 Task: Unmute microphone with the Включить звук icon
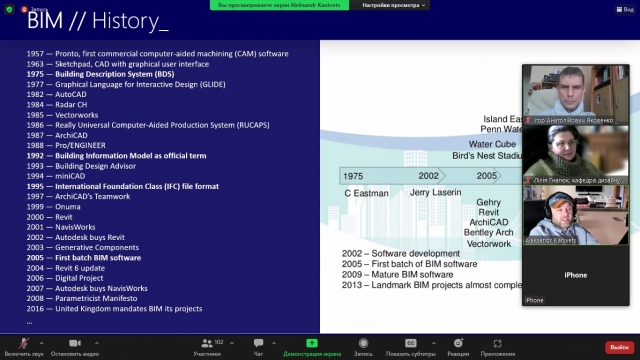coord(24,343)
